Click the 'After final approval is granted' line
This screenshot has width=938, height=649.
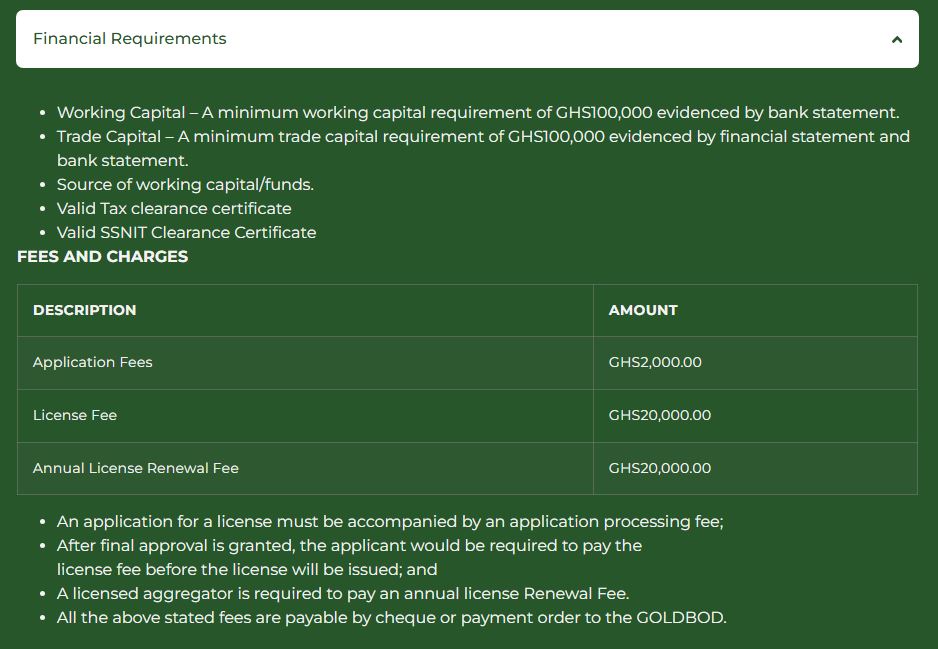[349, 546]
